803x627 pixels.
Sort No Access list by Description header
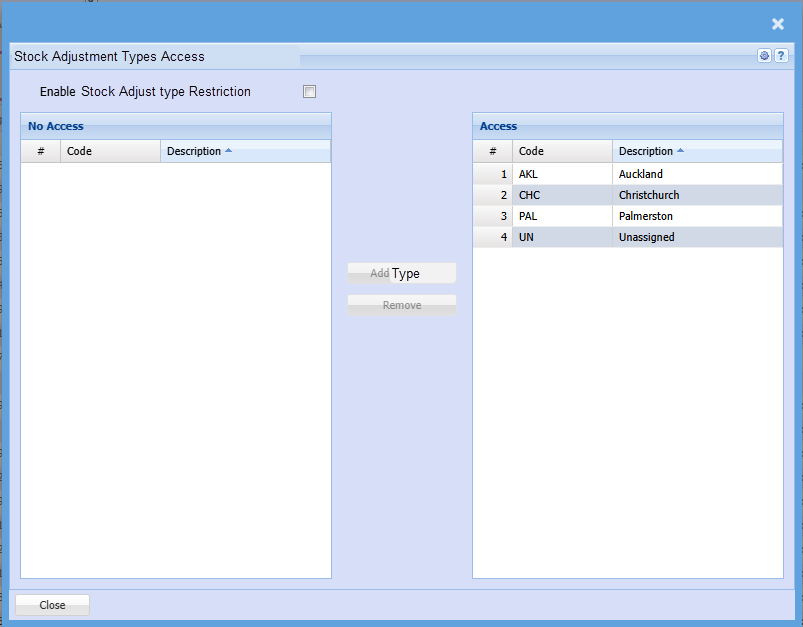[x=244, y=151]
